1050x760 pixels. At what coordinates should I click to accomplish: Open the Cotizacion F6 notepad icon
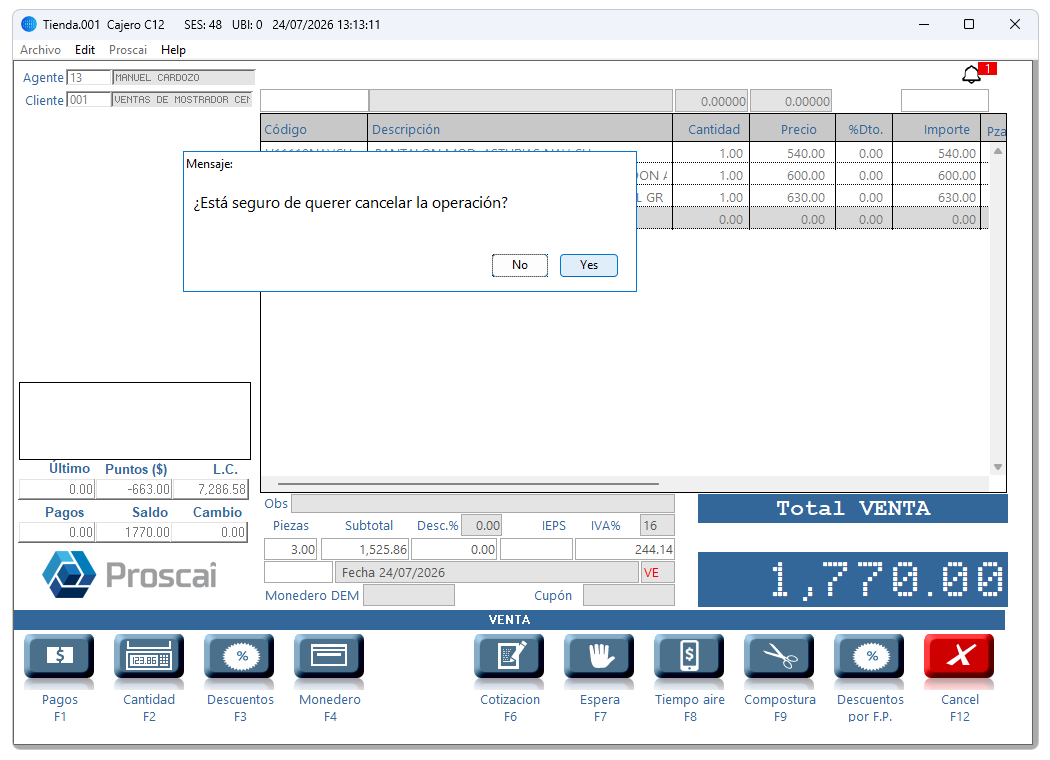click(510, 656)
